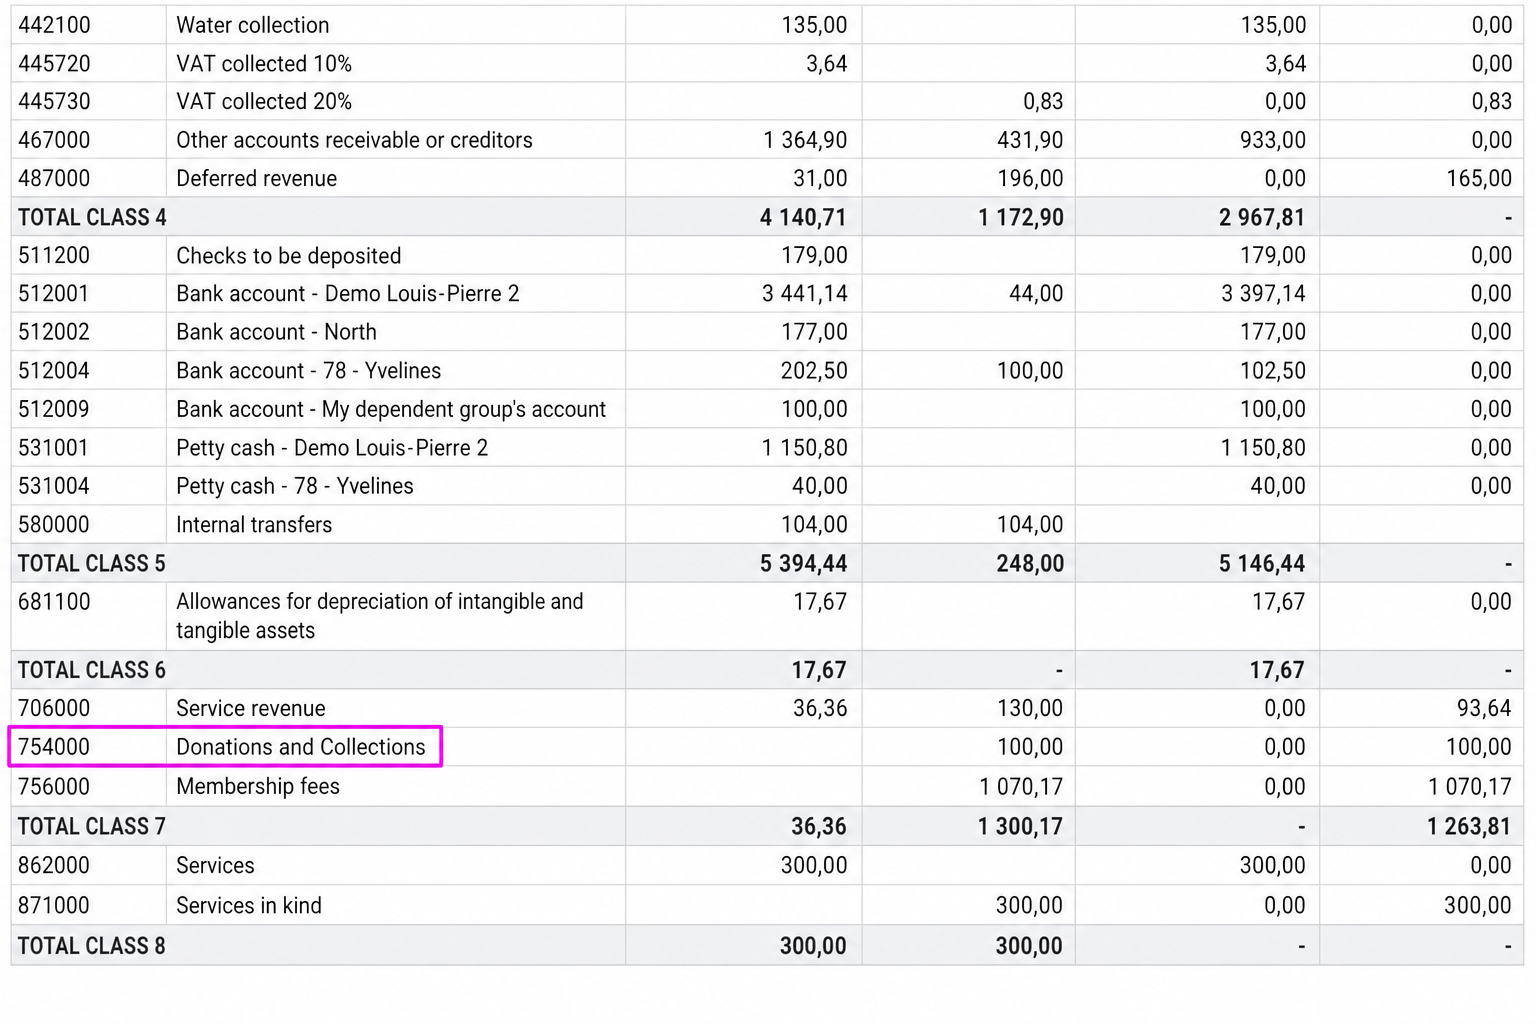This screenshot has height=1024, width=1536.
Task: Click account code "512009"
Action: point(54,410)
